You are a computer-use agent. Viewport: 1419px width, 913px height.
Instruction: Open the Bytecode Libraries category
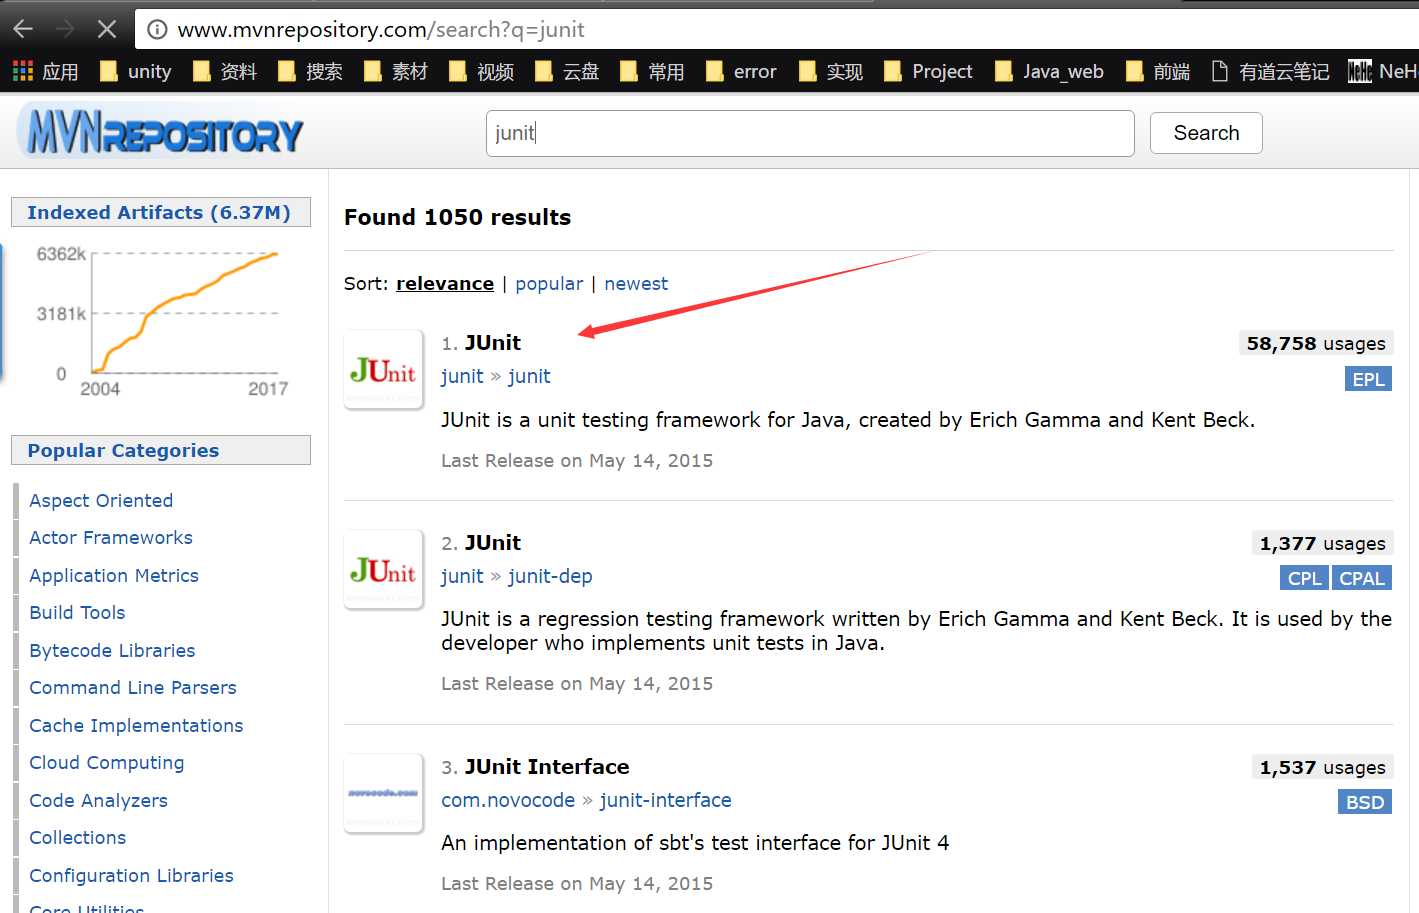pyautogui.click(x=112, y=650)
